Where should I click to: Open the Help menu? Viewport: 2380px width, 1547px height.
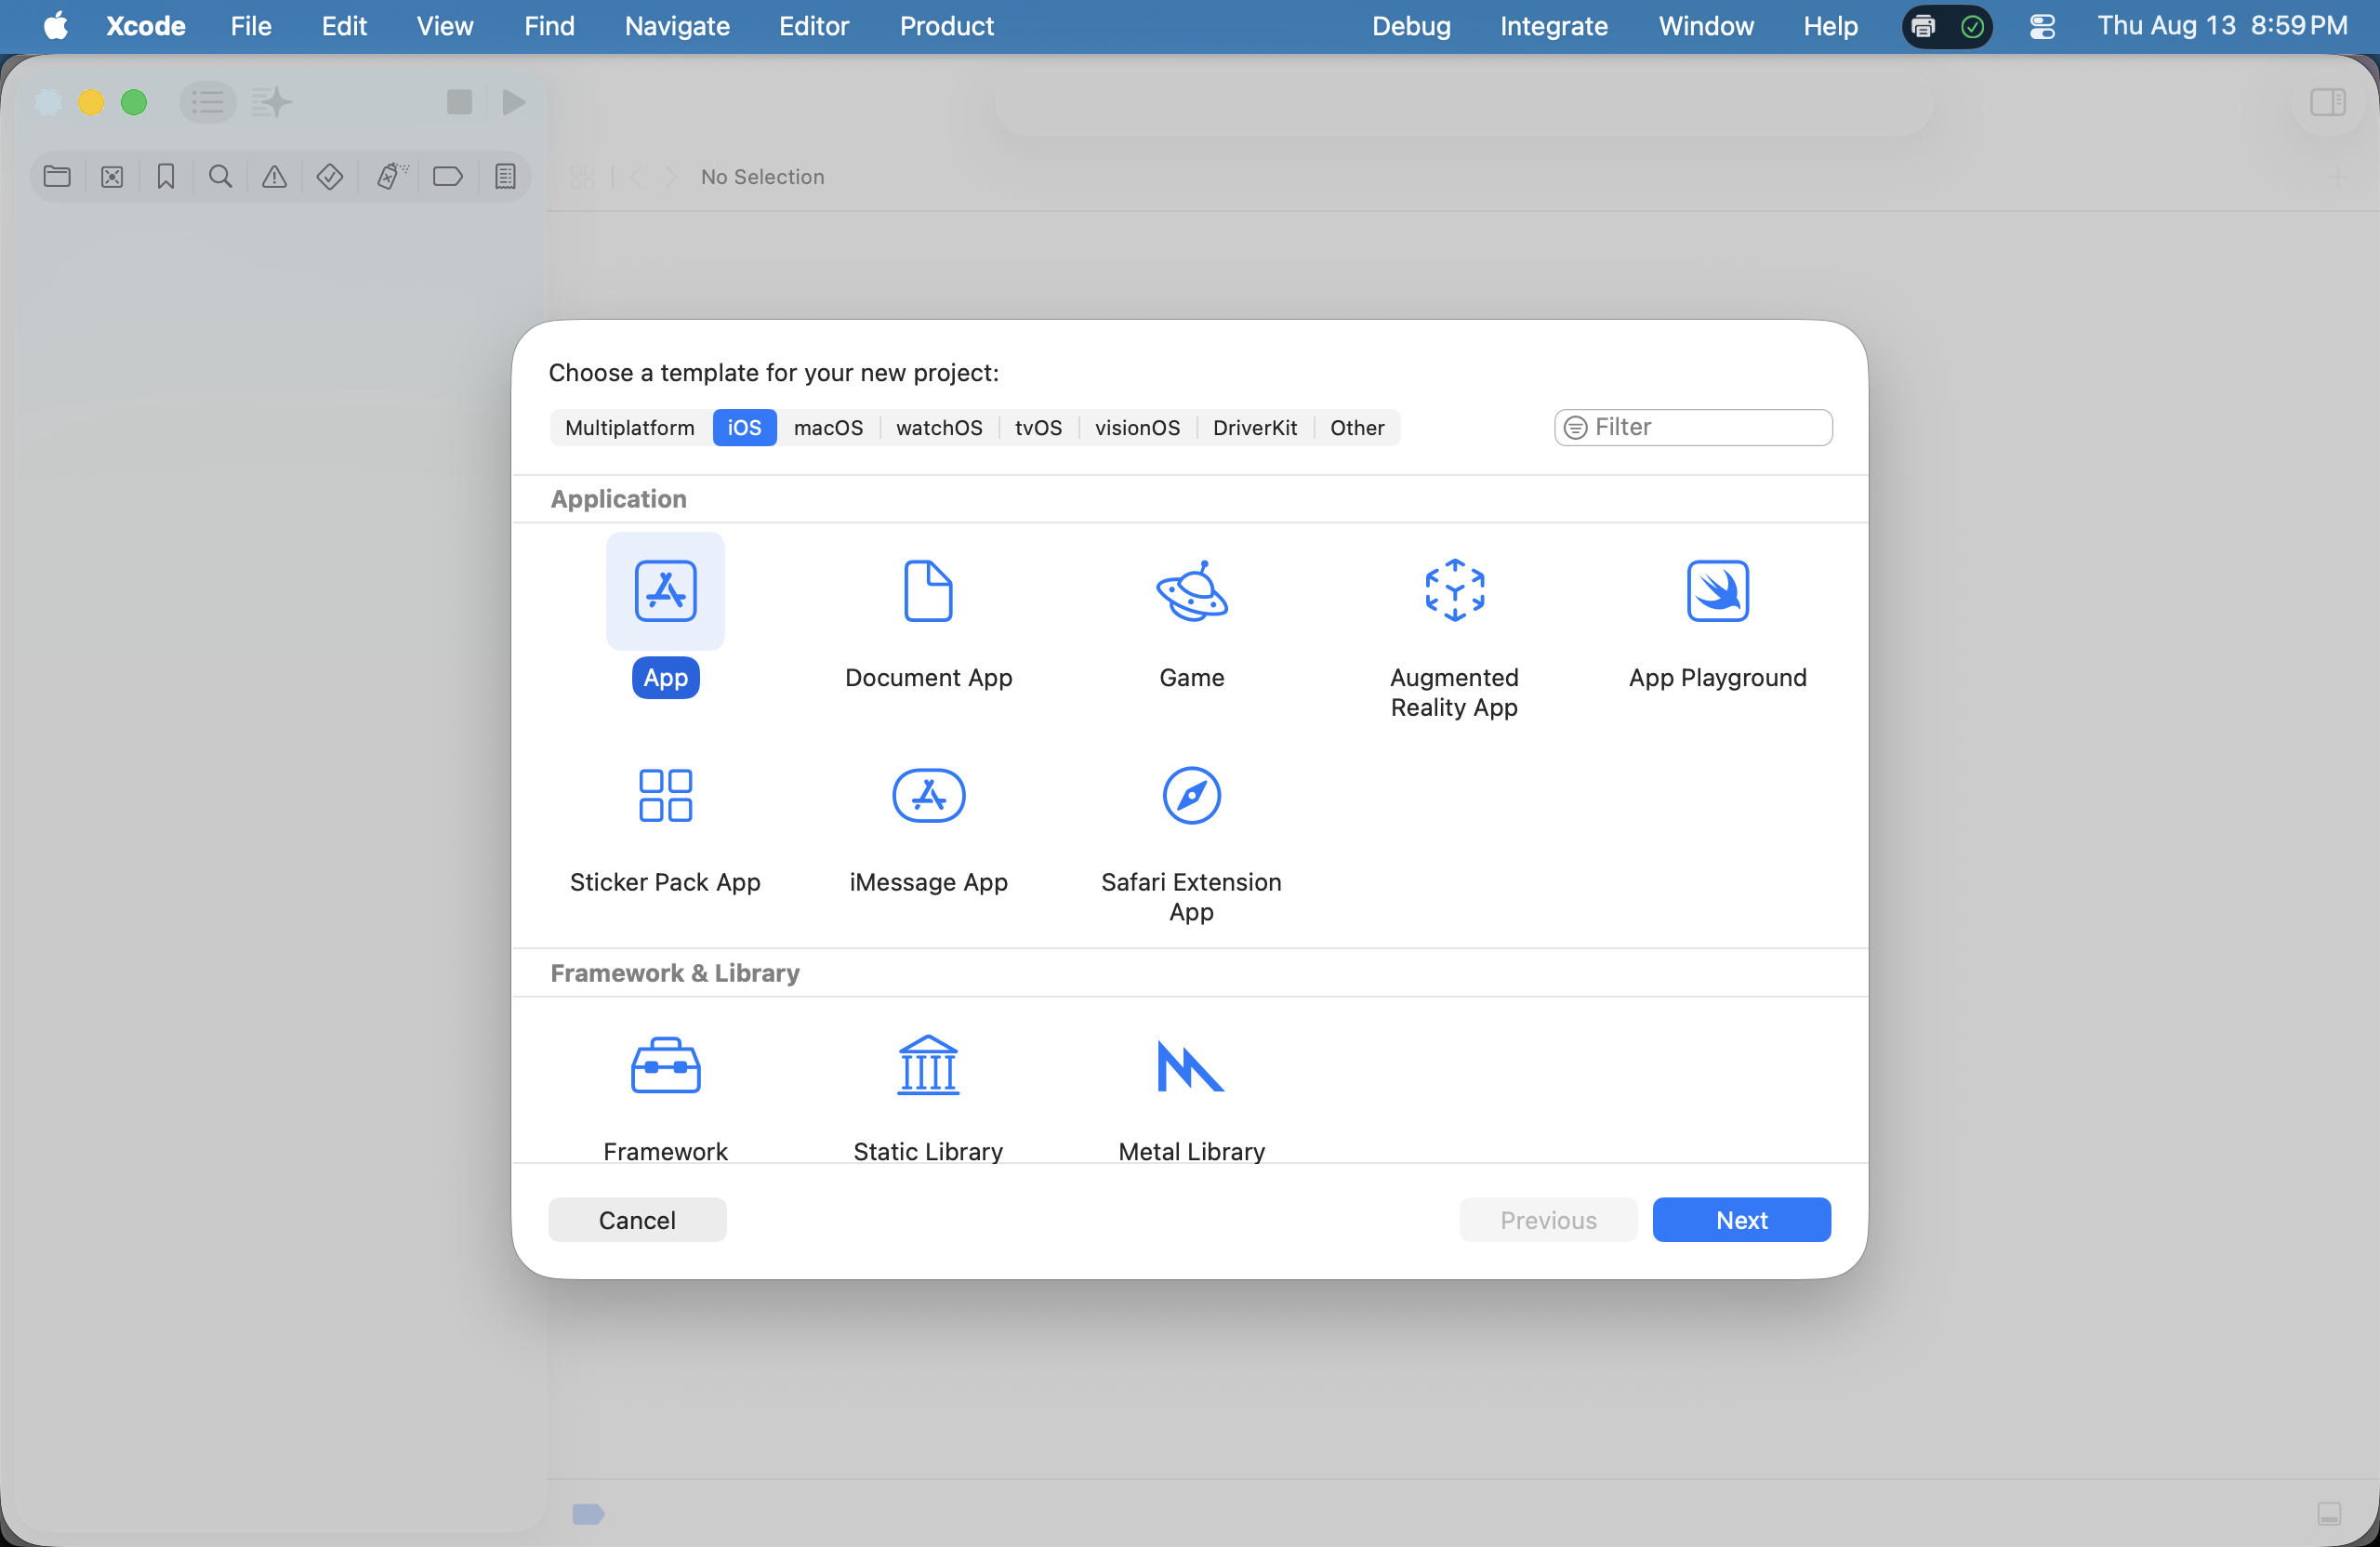[1830, 26]
